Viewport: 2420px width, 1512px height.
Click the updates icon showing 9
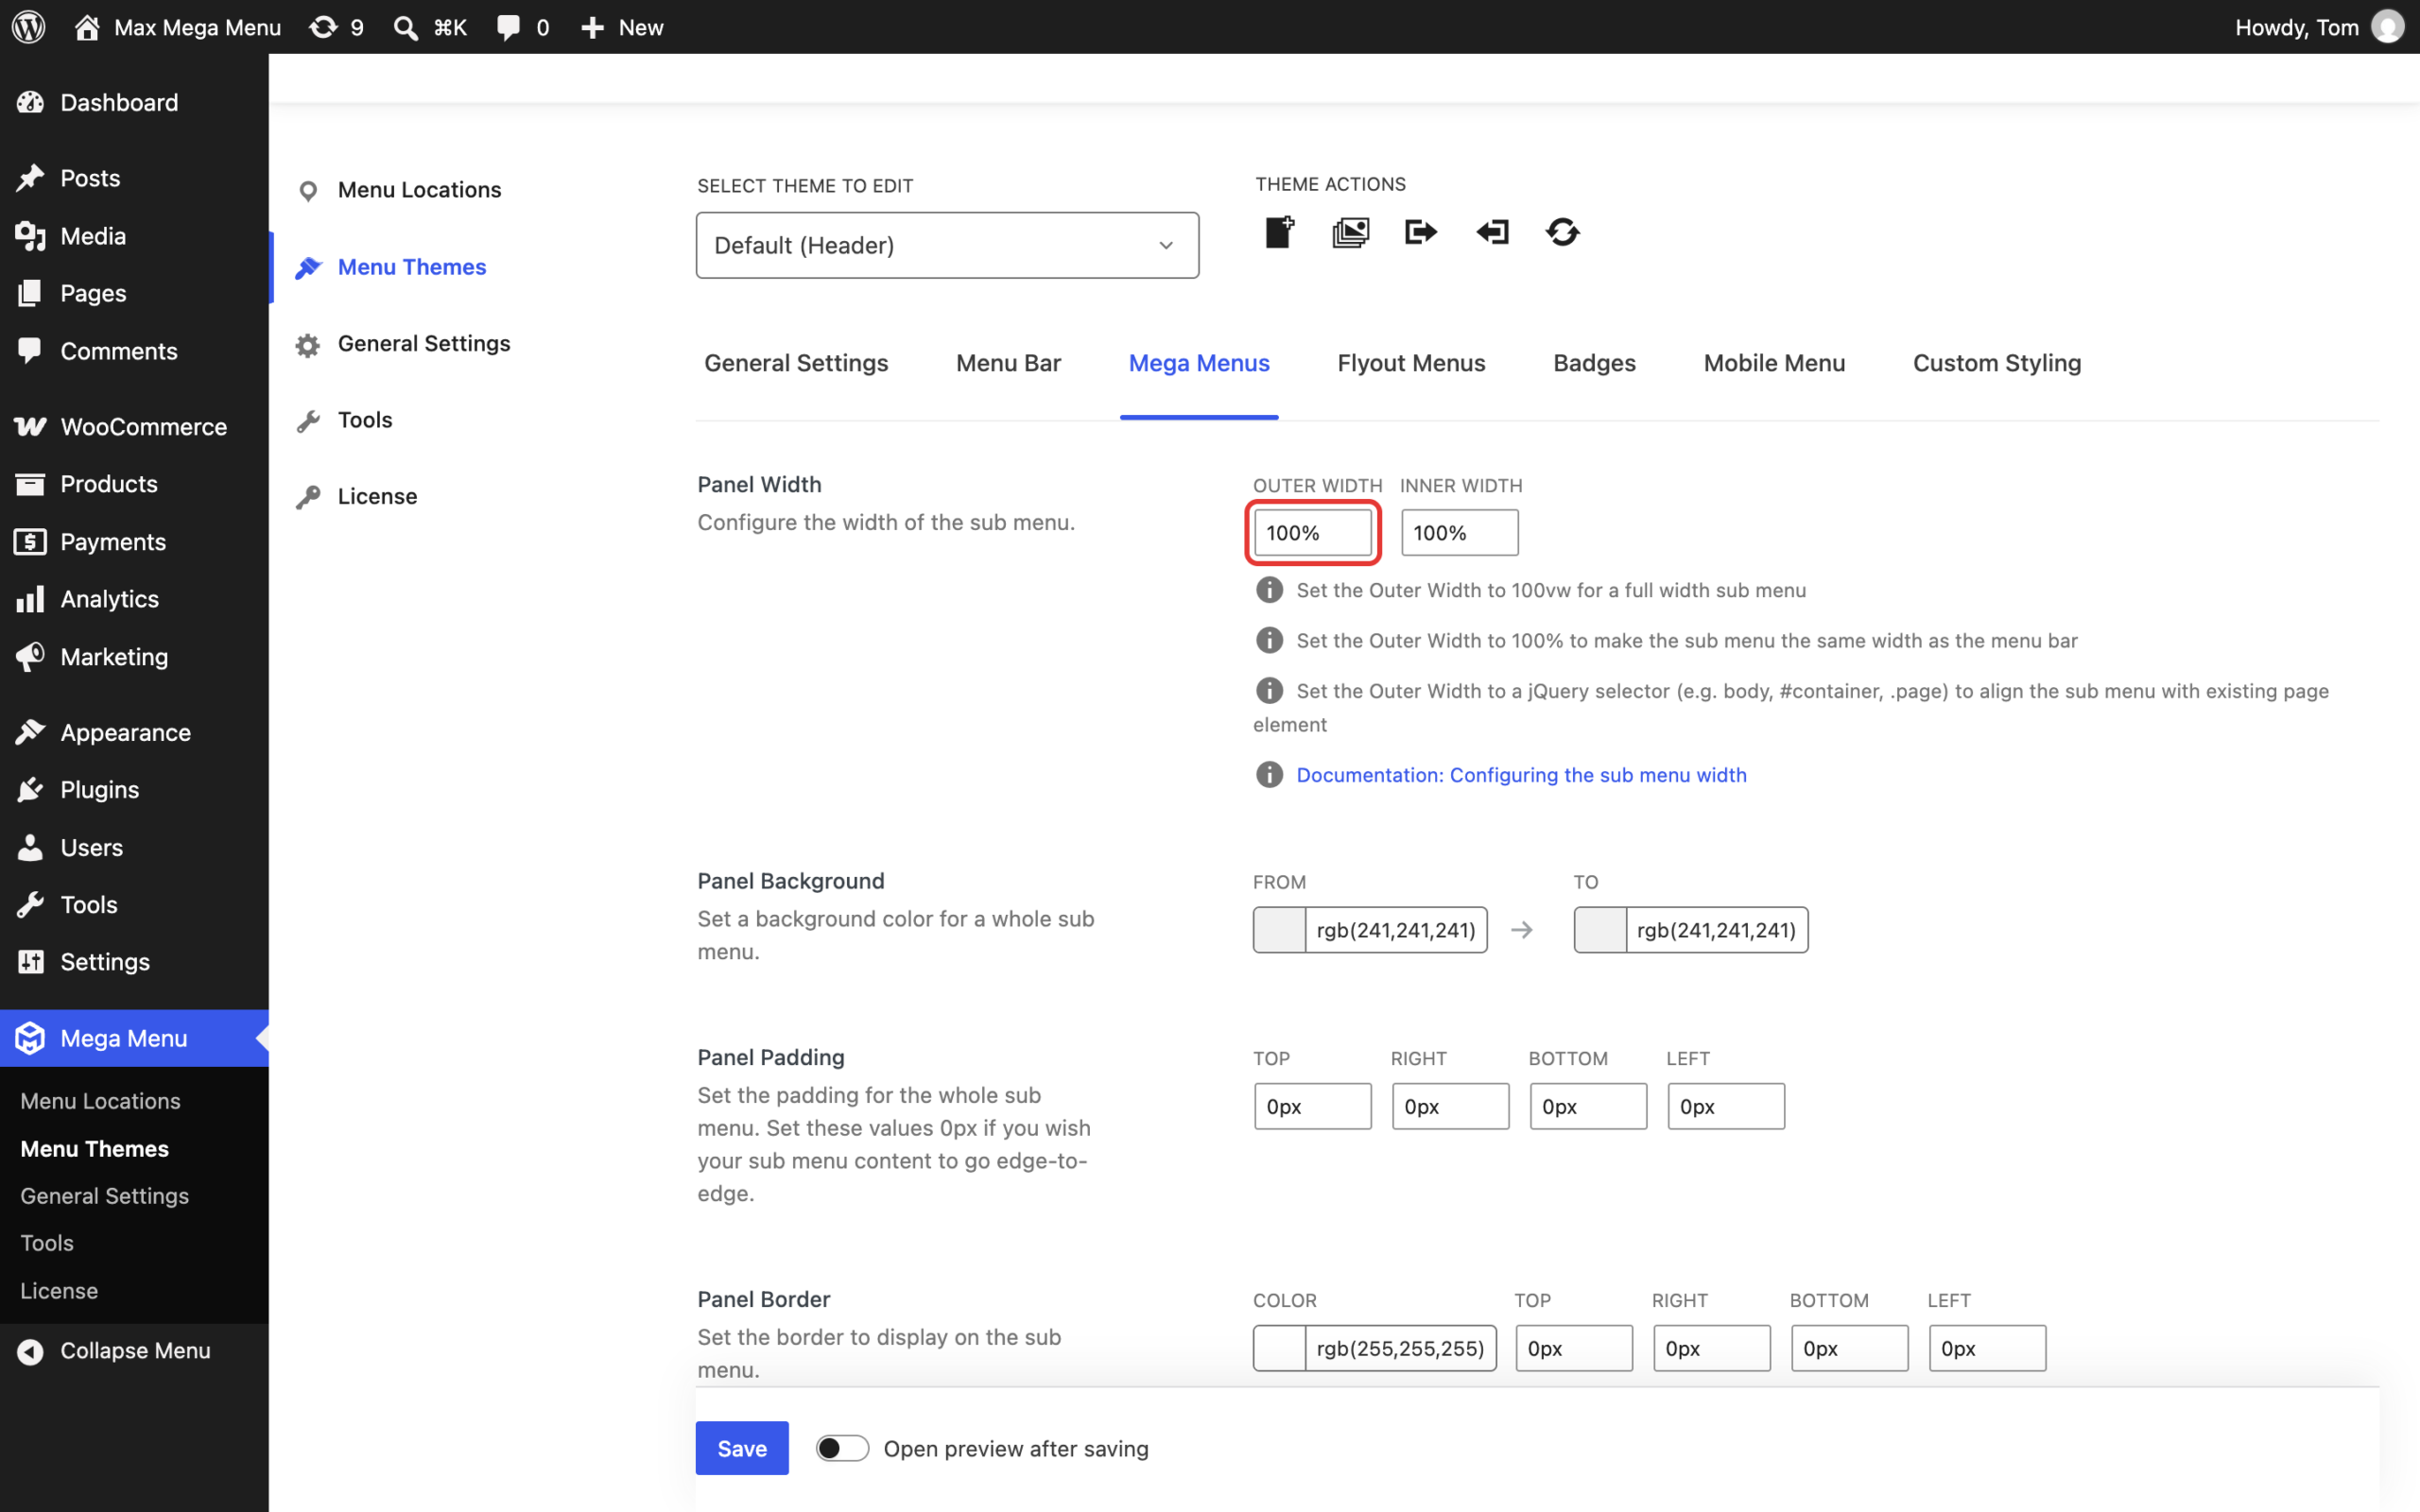[323, 27]
